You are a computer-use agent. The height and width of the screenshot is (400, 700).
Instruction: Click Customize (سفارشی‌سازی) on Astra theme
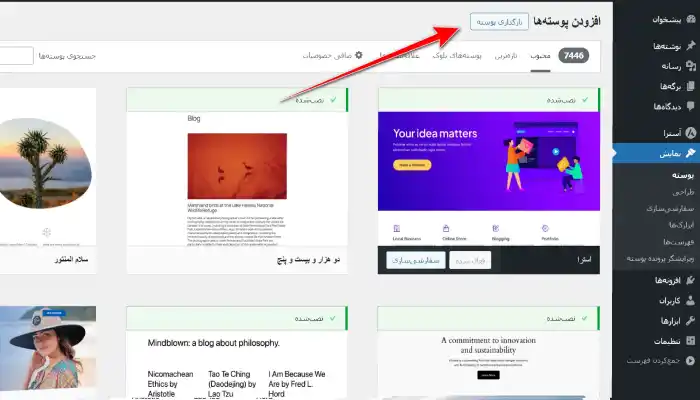click(418, 261)
